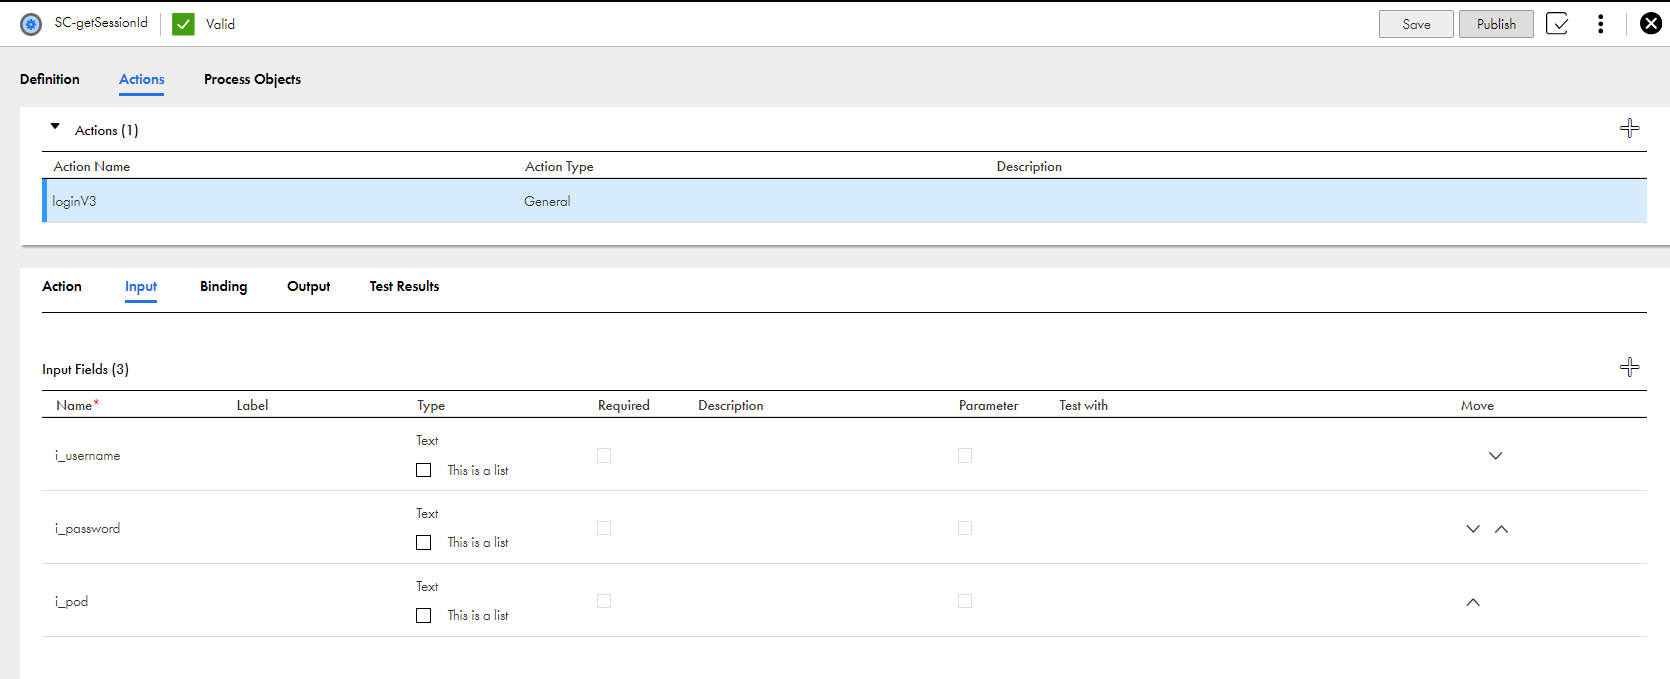The width and height of the screenshot is (1670, 679).
Task: Click the i_pod field name
Action: point(71,601)
